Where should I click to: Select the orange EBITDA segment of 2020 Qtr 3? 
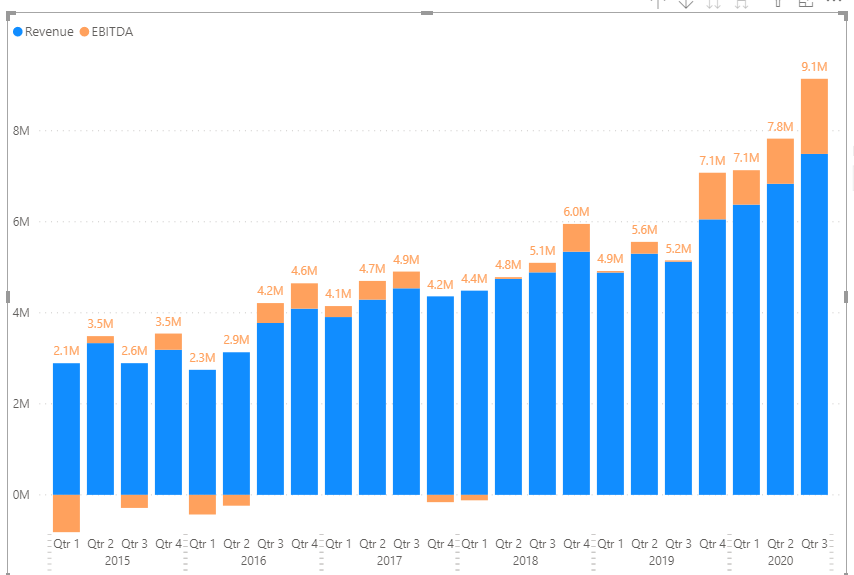click(x=814, y=117)
